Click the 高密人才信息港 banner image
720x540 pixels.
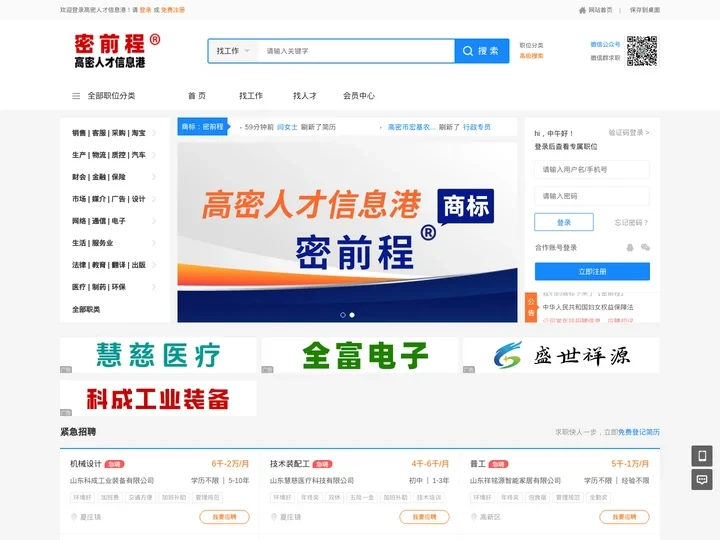click(347, 232)
